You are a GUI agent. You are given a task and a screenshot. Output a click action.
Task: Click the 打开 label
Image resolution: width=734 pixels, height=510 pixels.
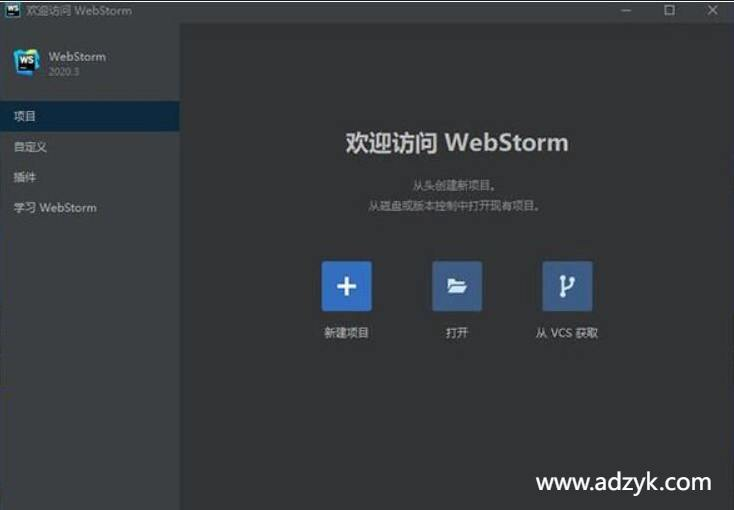click(457, 333)
